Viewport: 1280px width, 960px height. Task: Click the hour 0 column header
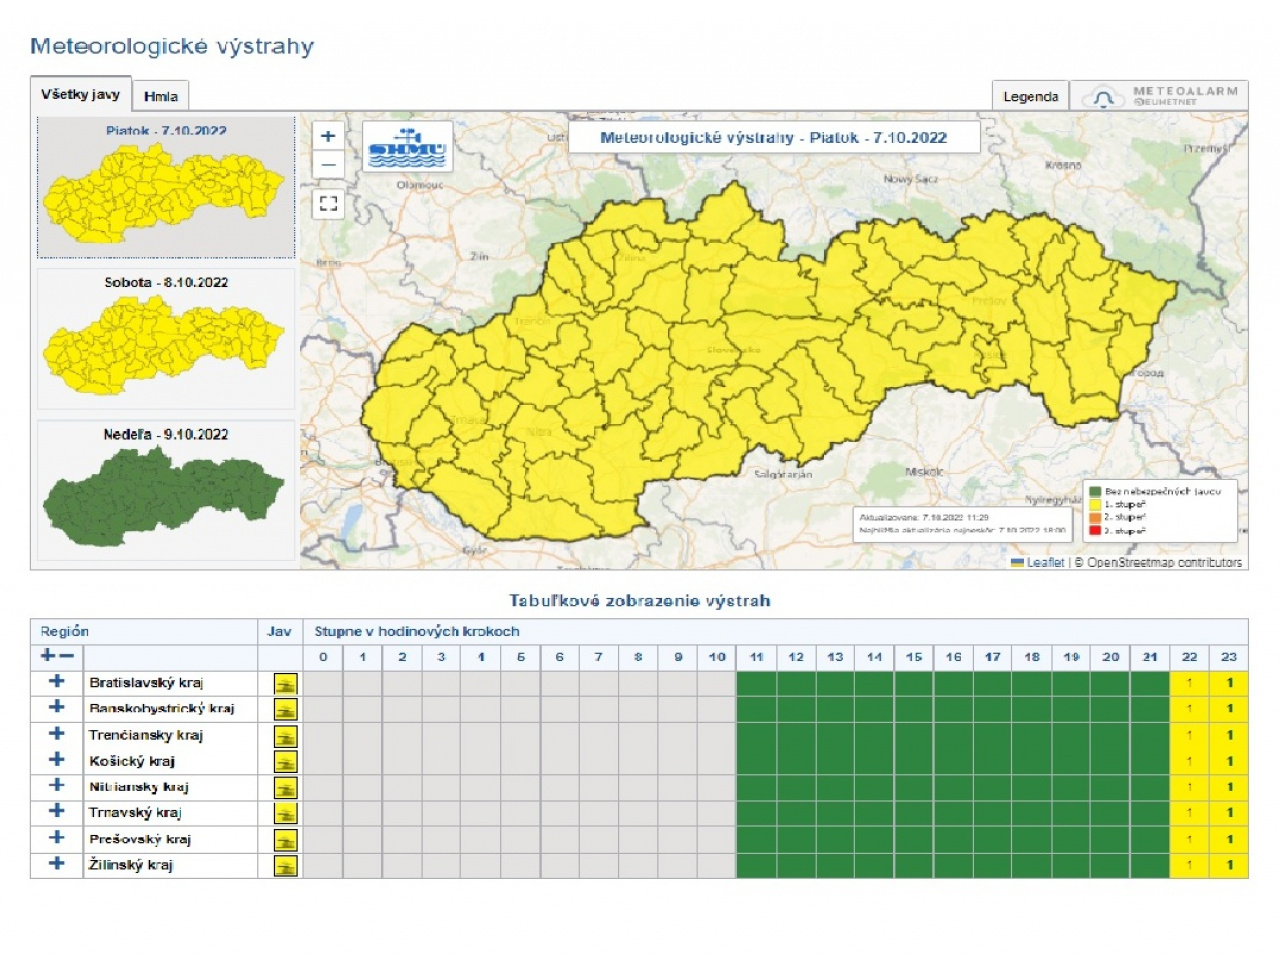pyautogui.click(x=323, y=657)
